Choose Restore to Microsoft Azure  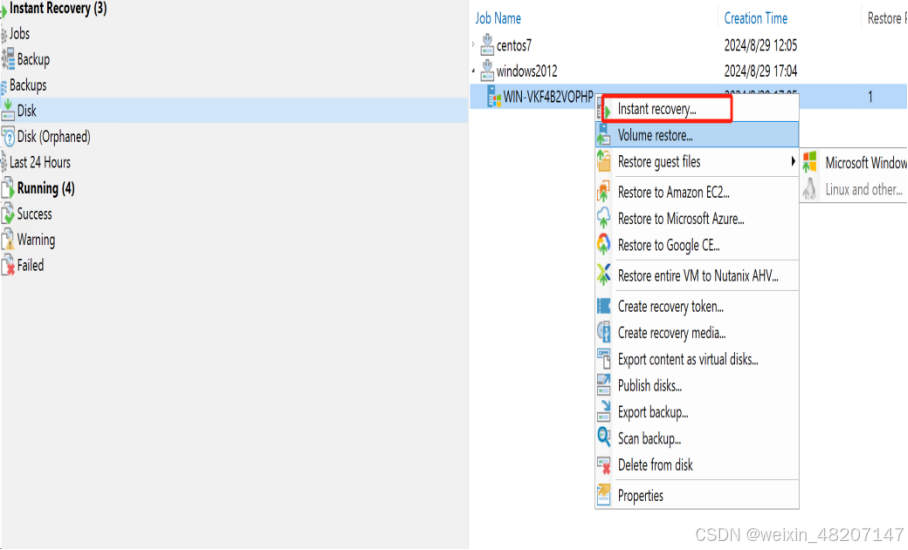[x=697, y=218]
